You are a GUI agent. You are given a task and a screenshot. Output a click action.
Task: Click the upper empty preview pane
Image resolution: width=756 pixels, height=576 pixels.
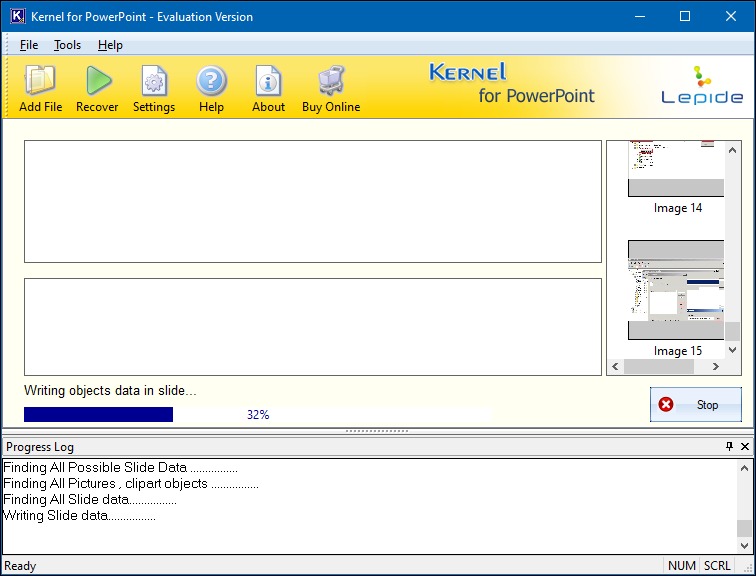click(313, 201)
